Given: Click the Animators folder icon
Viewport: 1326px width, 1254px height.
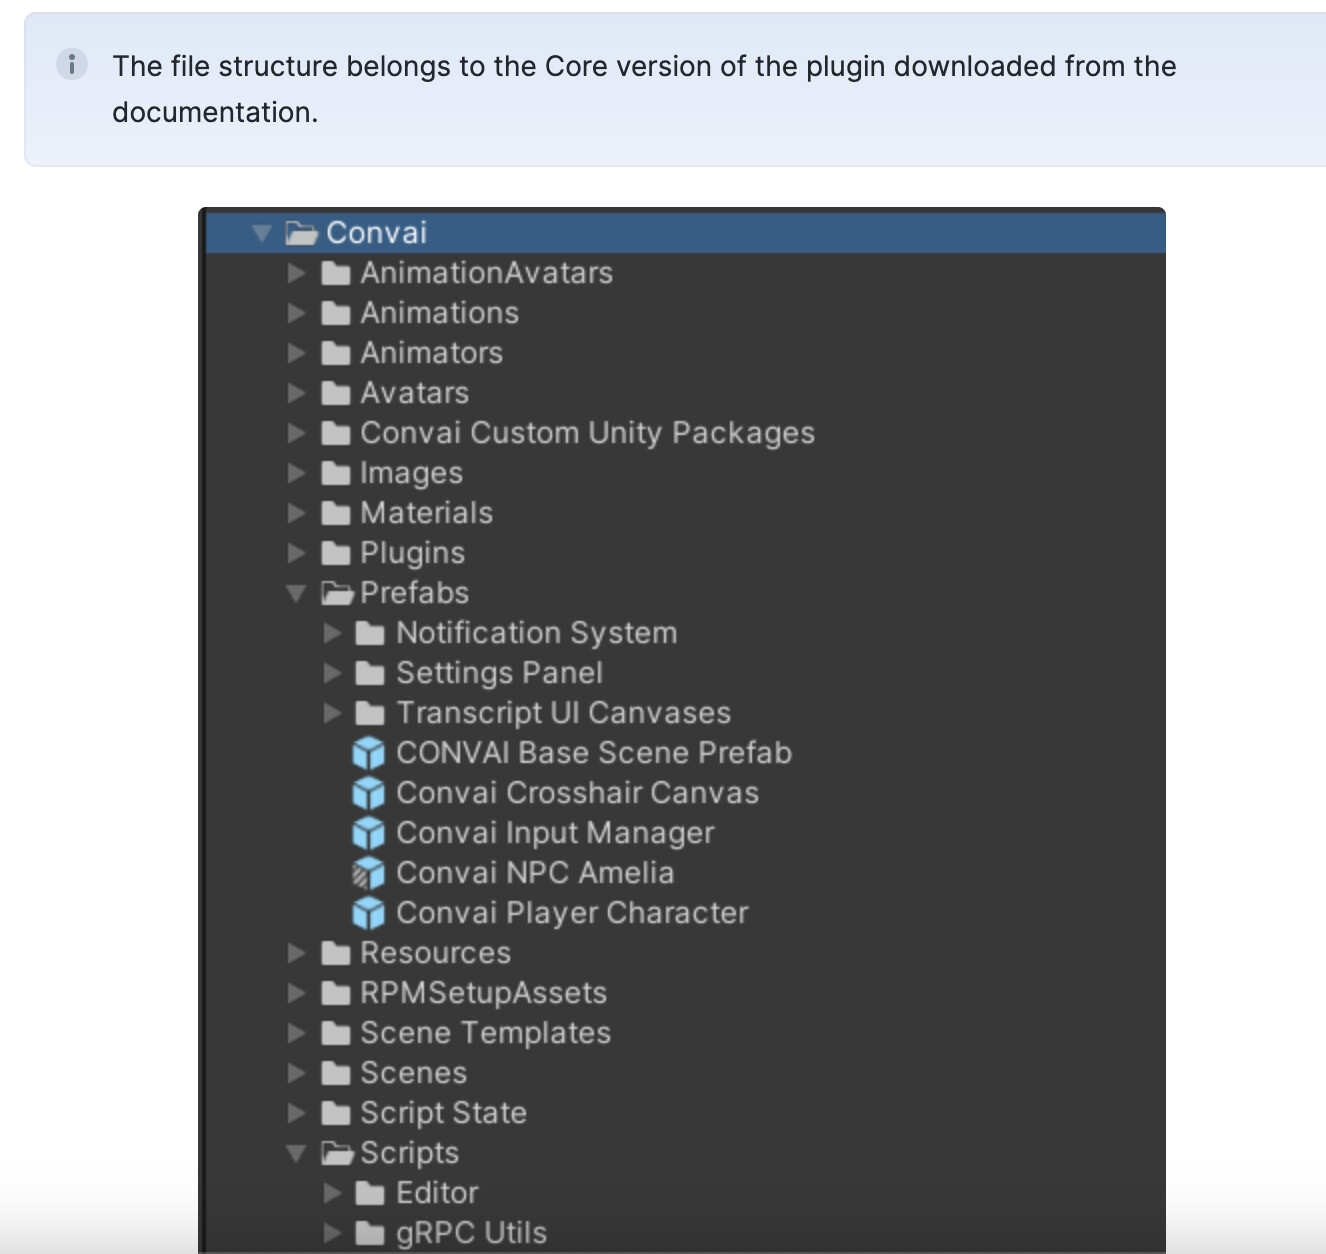Looking at the screenshot, I should coord(336,354).
